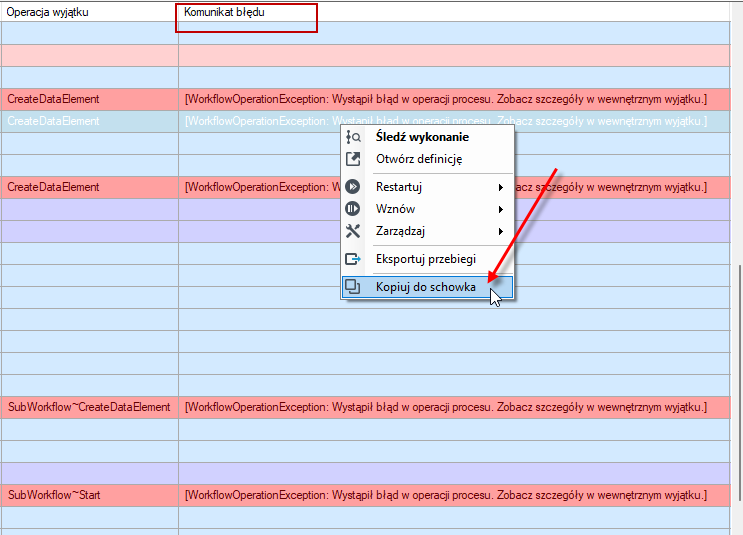This screenshot has height=535, width=743.
Task: Click the Śledź wykonanie magnifier icon
Action: coord(353,137)
